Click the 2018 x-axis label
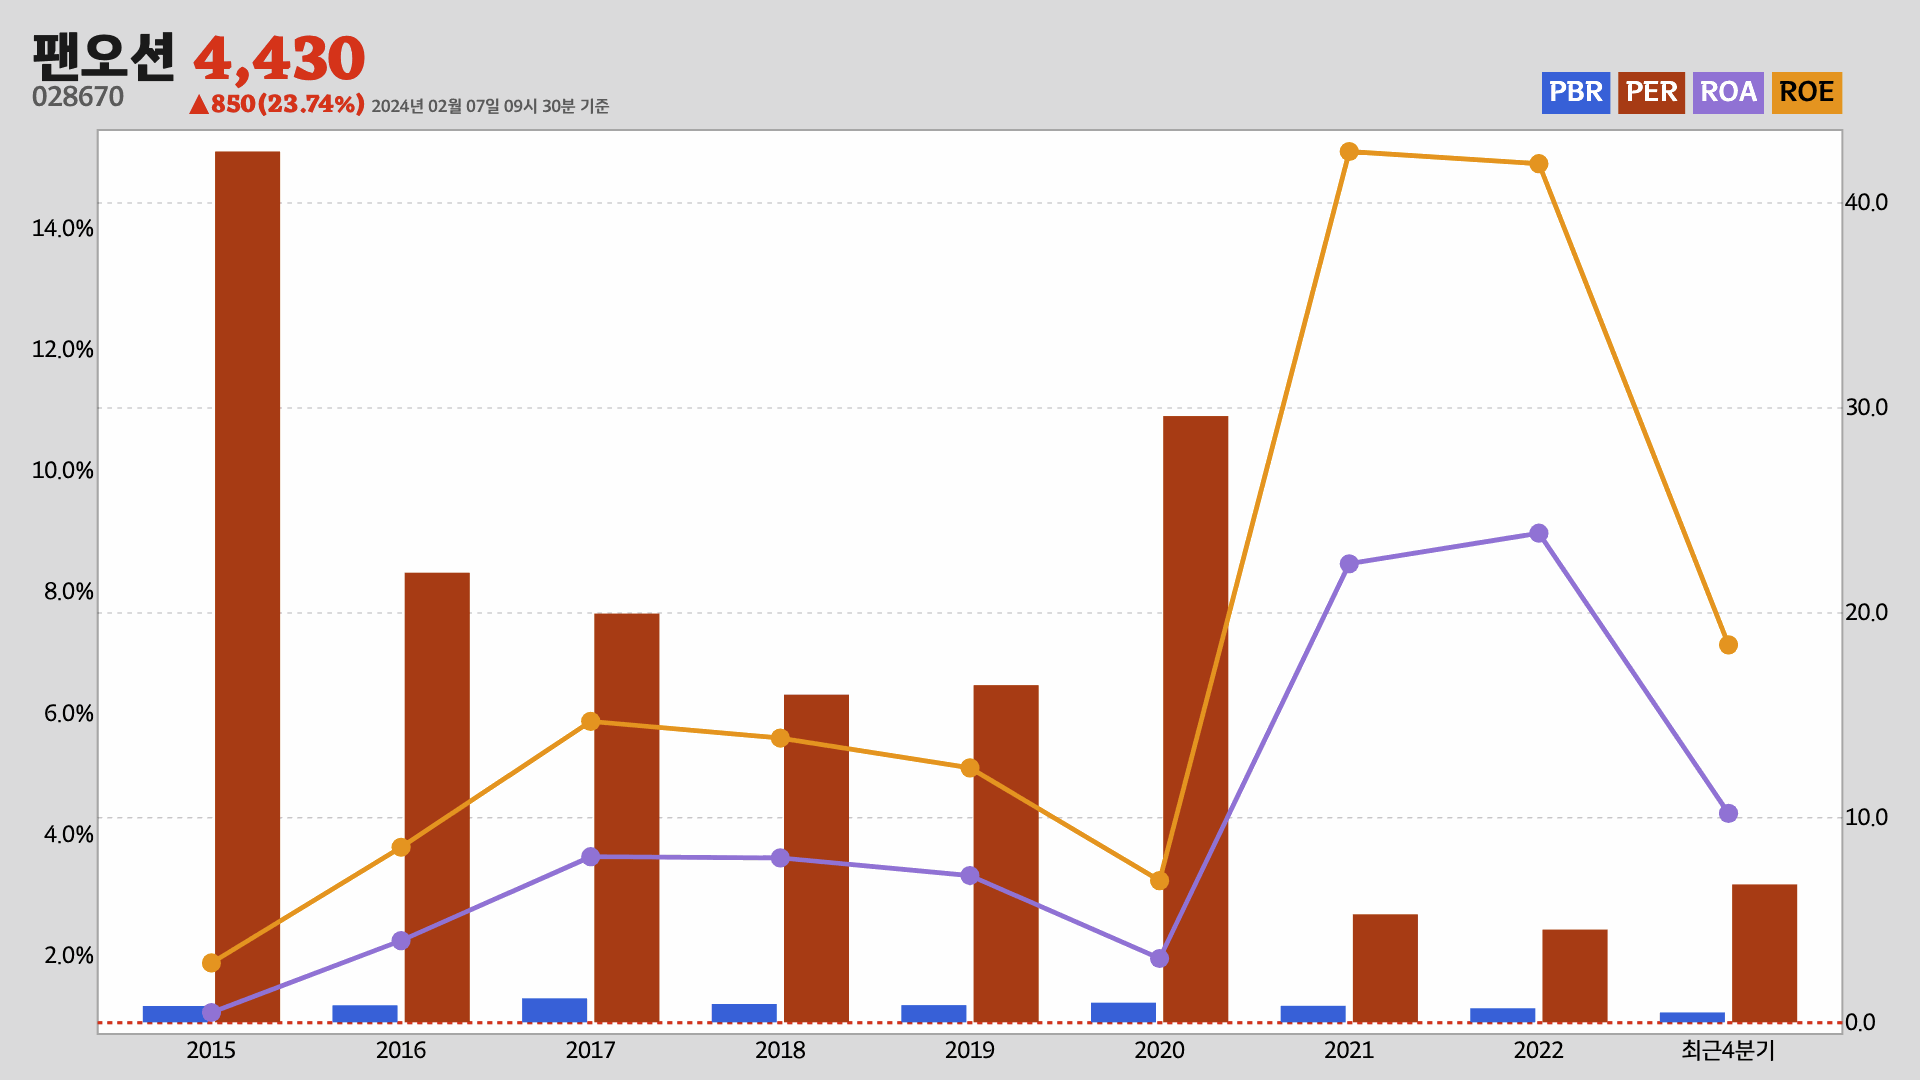 click(x=780, y=1051)
